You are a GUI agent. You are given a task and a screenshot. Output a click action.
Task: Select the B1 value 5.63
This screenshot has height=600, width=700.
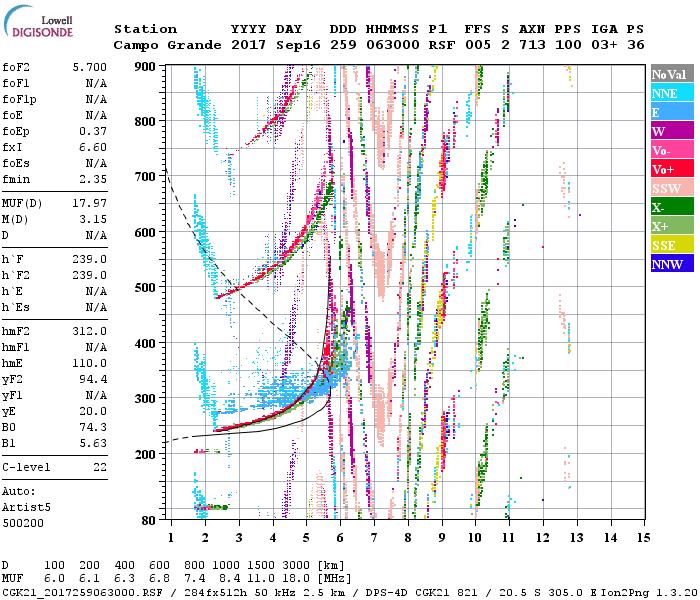coord(93,443)
